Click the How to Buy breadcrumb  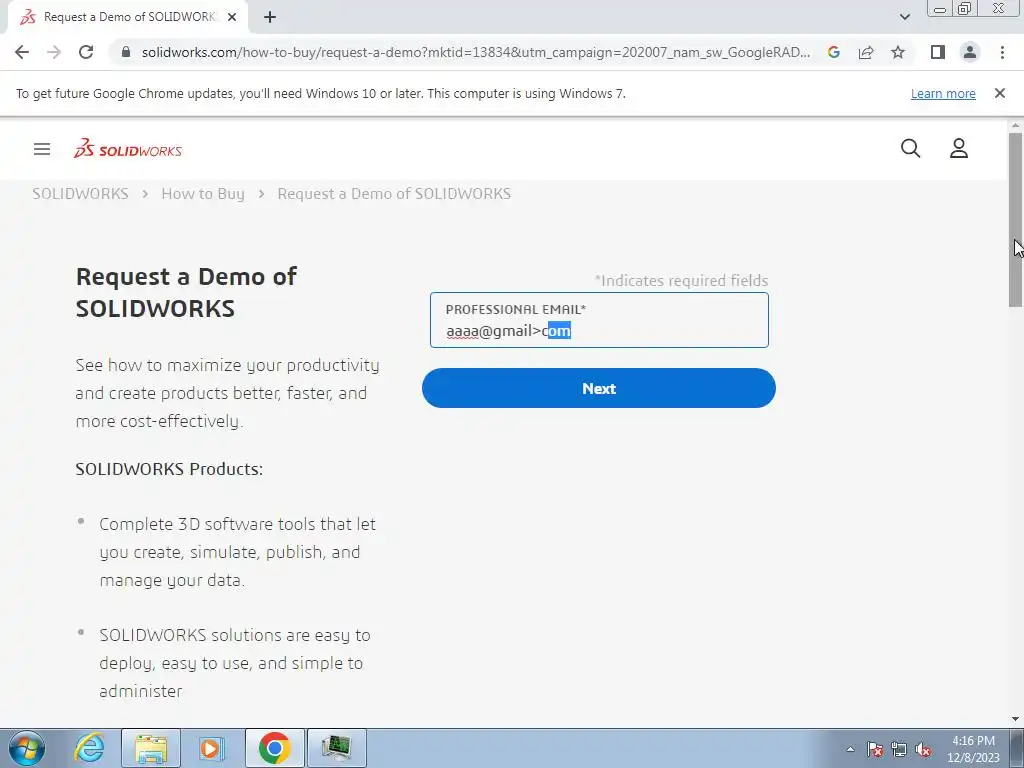[x=202, y=194]
